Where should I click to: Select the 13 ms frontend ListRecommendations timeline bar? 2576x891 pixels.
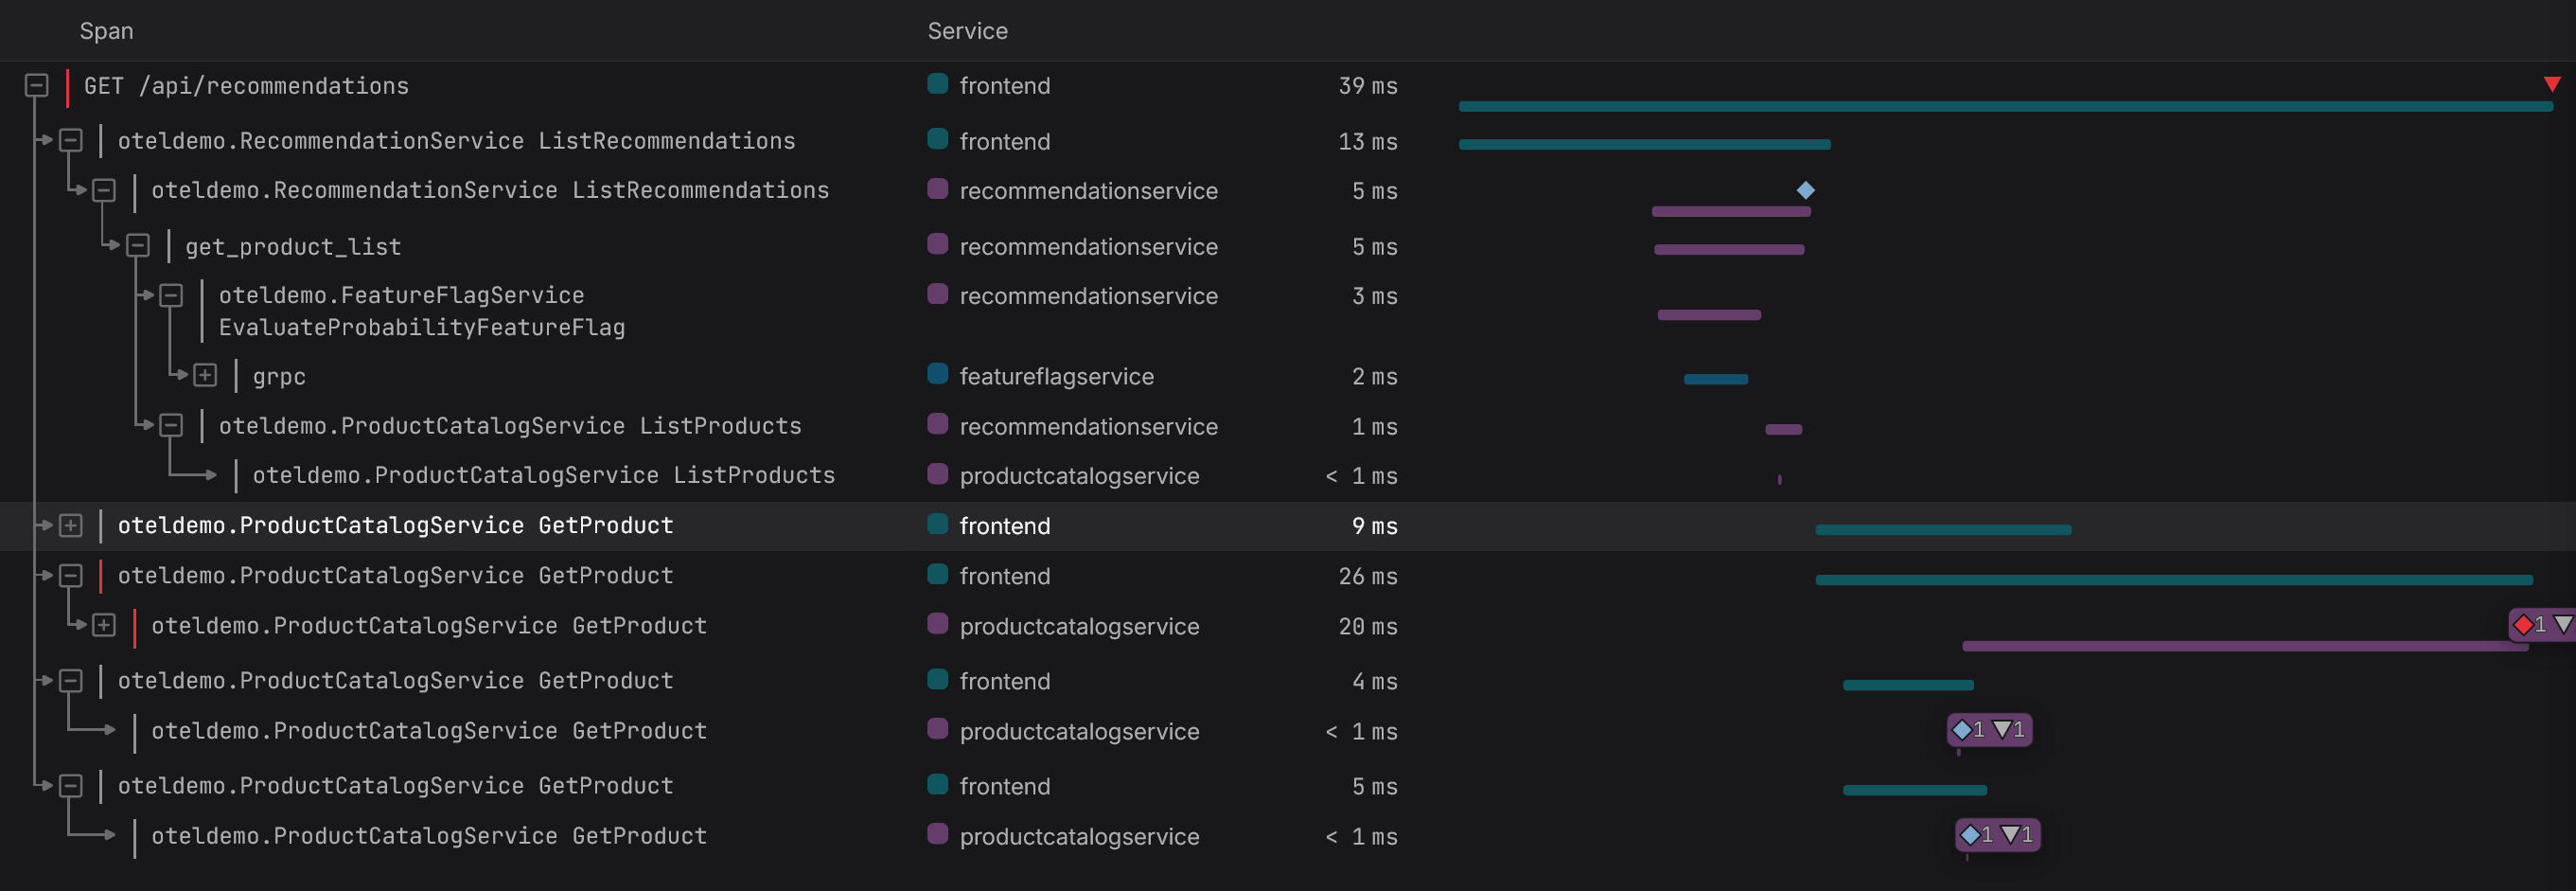click(x=1645, y=145)
